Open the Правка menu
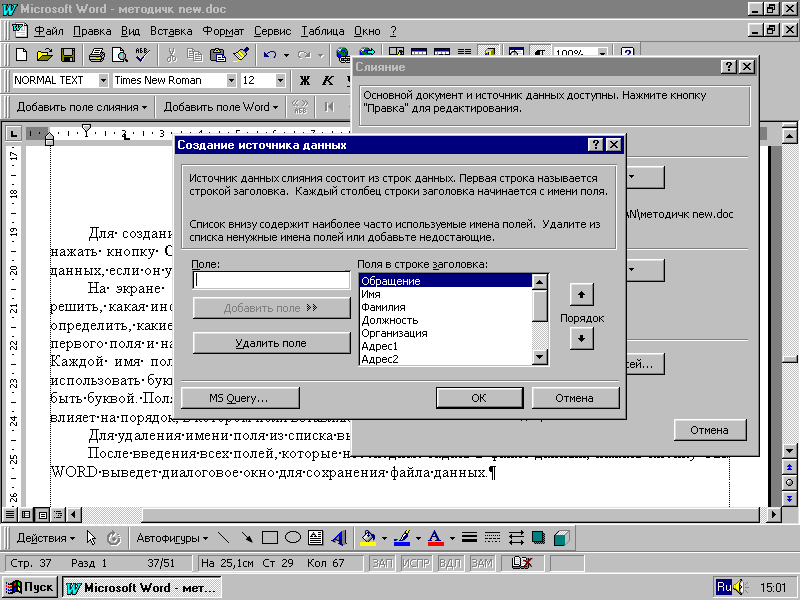Viewport: 800px width, 600px height. 92,32
